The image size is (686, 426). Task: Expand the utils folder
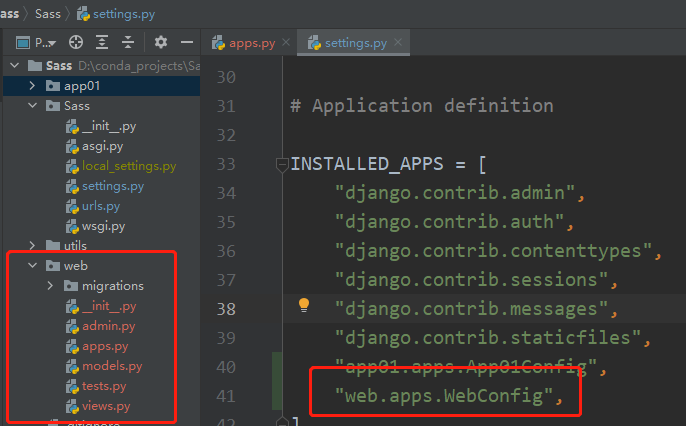pyautogui.click(x=32, y=246)
